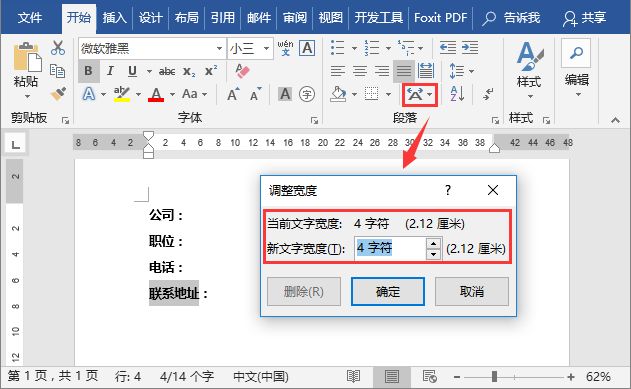Open font dialog launcher in 字体 group
Screen dimensions: 631x389
coord(314,120)
